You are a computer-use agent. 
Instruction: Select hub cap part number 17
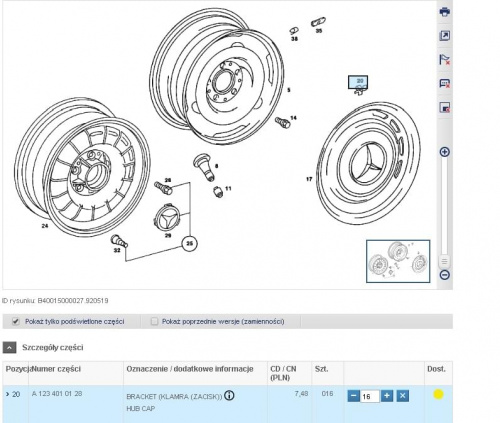[309, 179]
